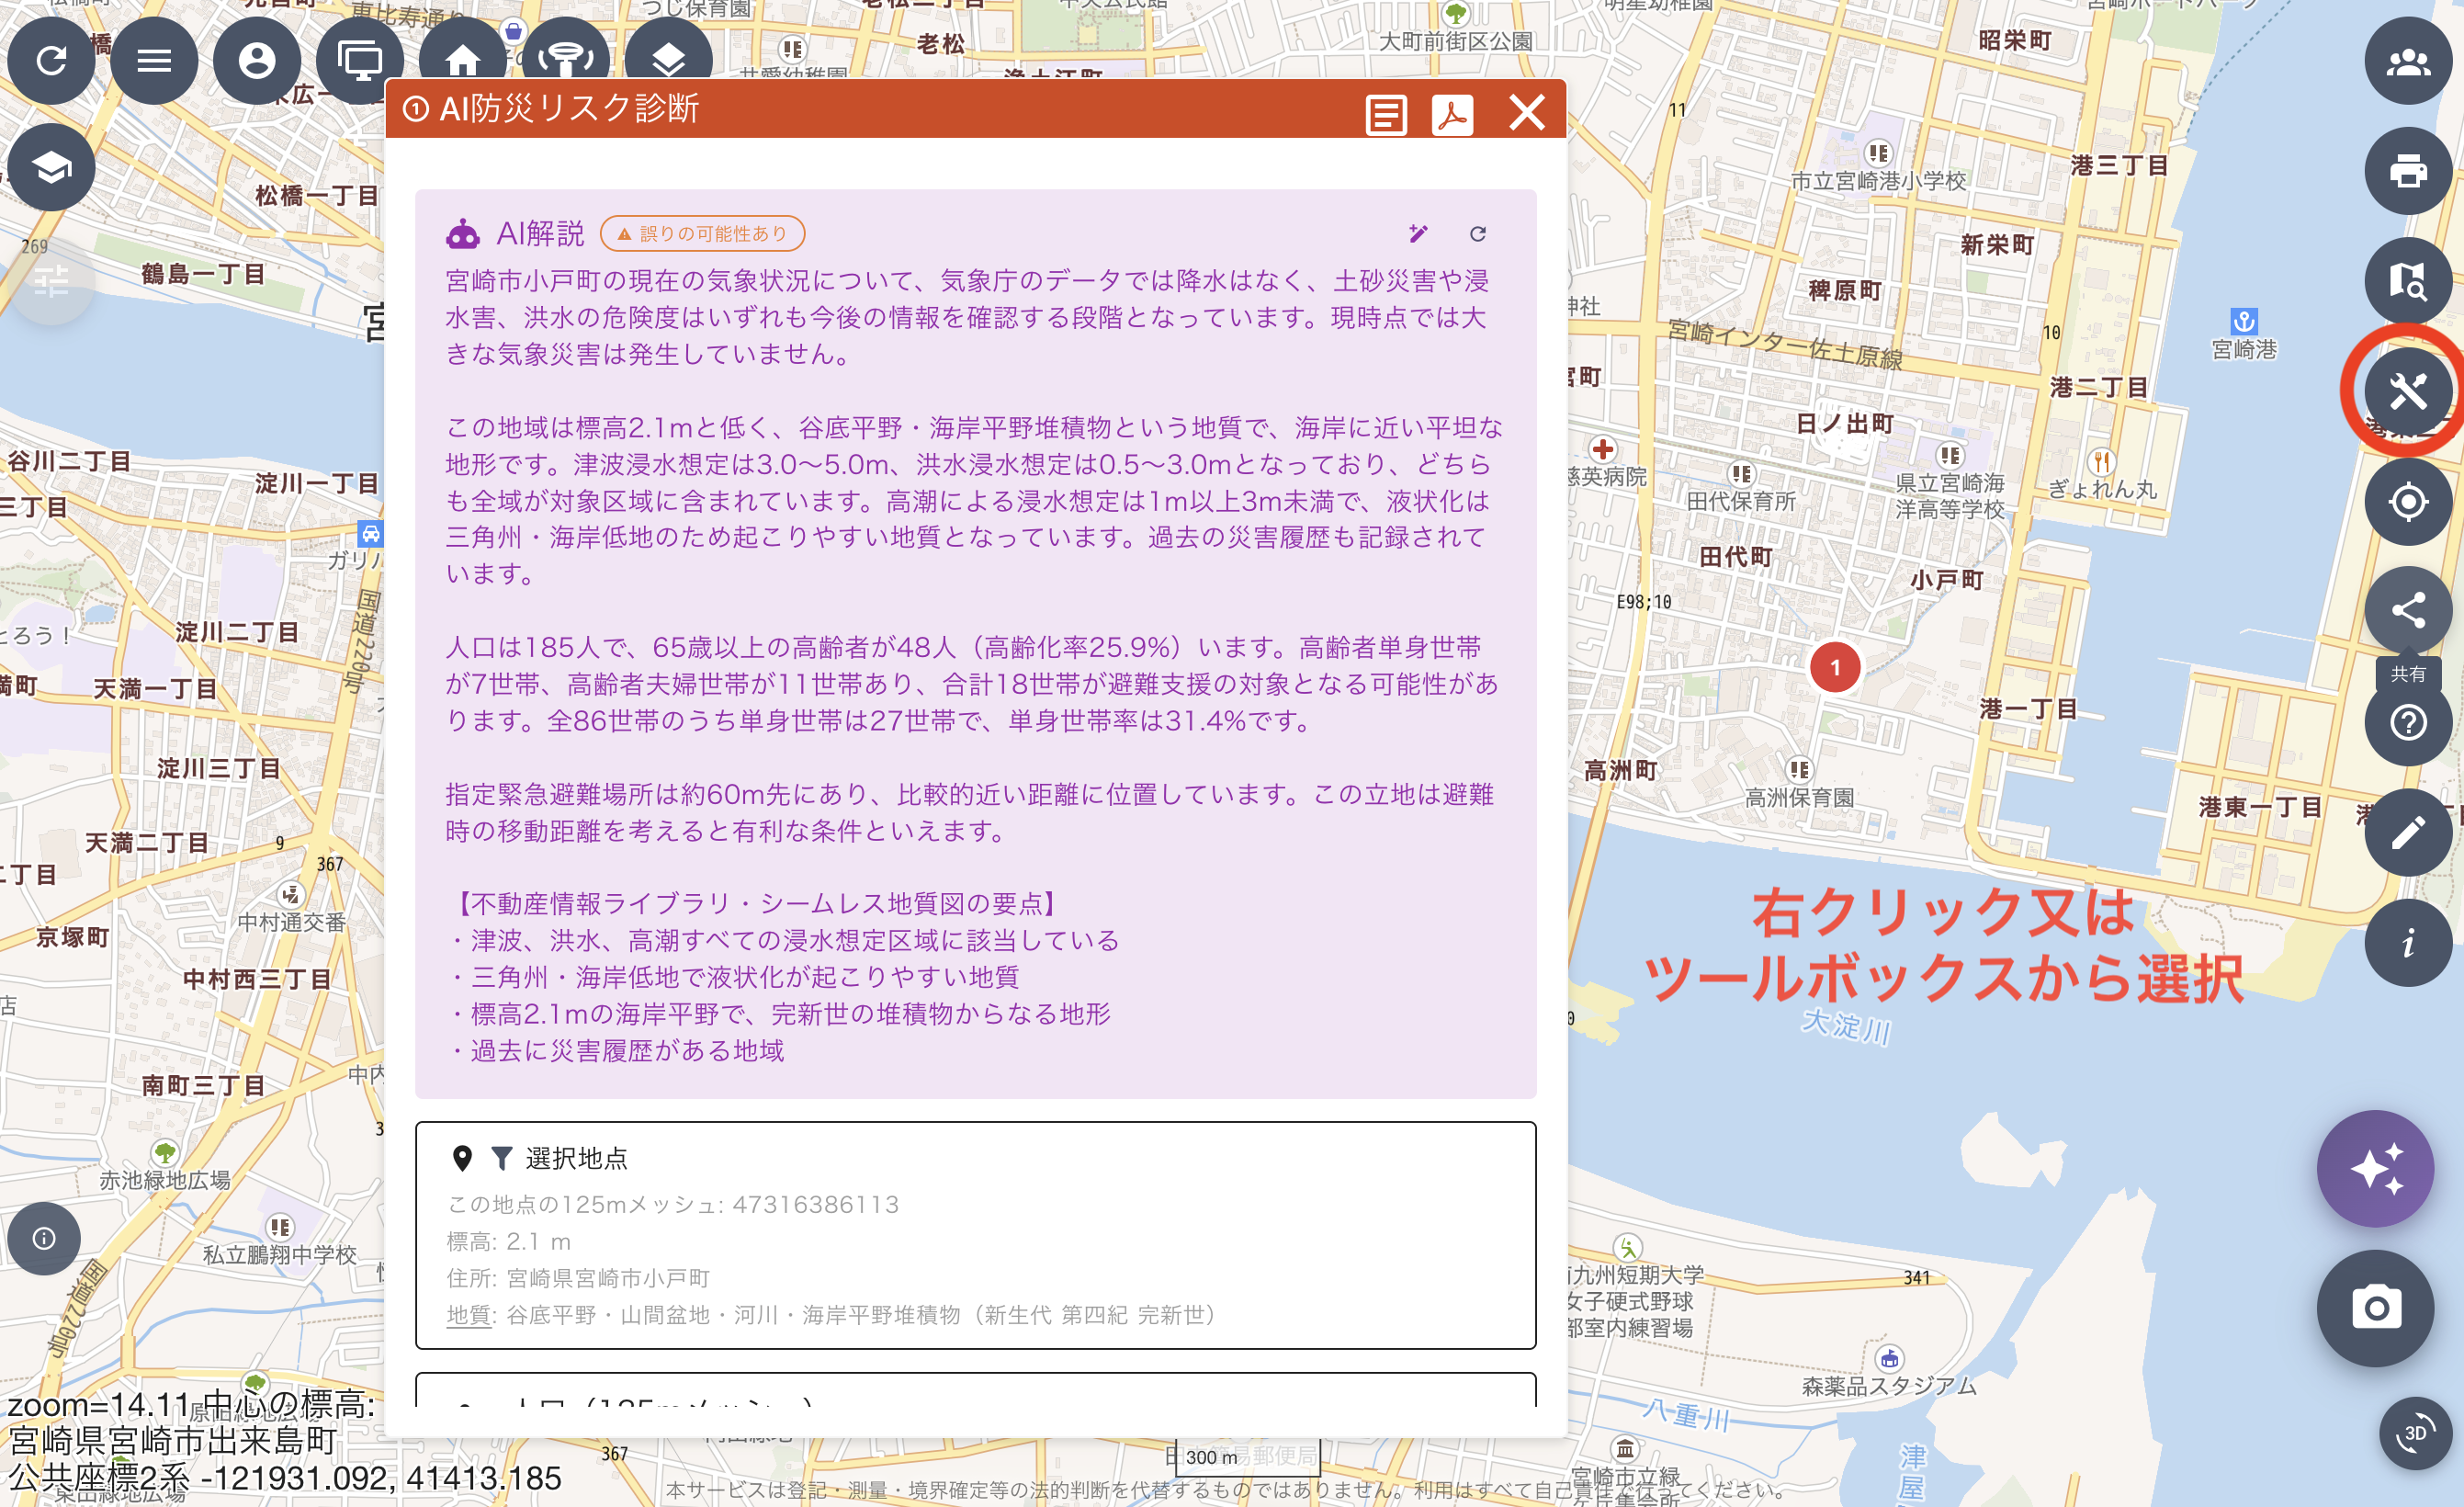Export the AI防災リスク診断 as PDF
This screenshot has height=1507, width=2464.
(x=1452, y=114)
